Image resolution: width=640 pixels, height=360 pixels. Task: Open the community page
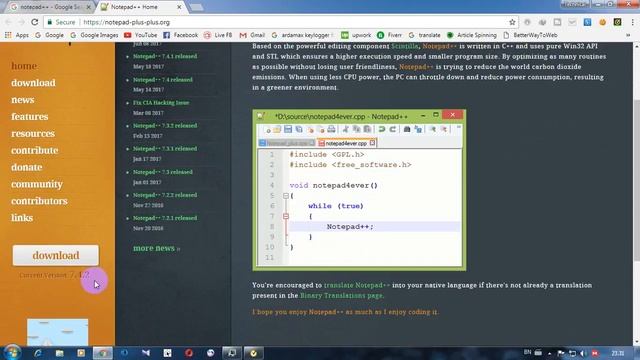point(37,184)
